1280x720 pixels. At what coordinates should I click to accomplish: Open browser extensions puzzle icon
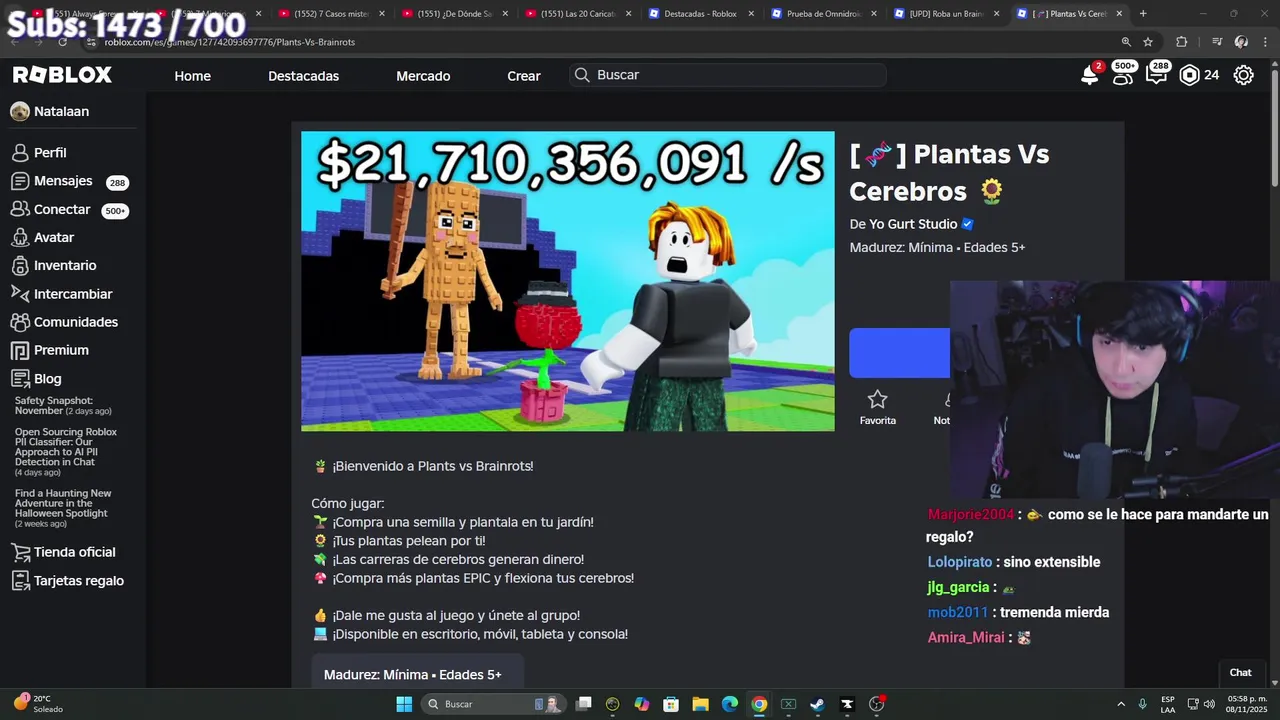(1182, 42)
